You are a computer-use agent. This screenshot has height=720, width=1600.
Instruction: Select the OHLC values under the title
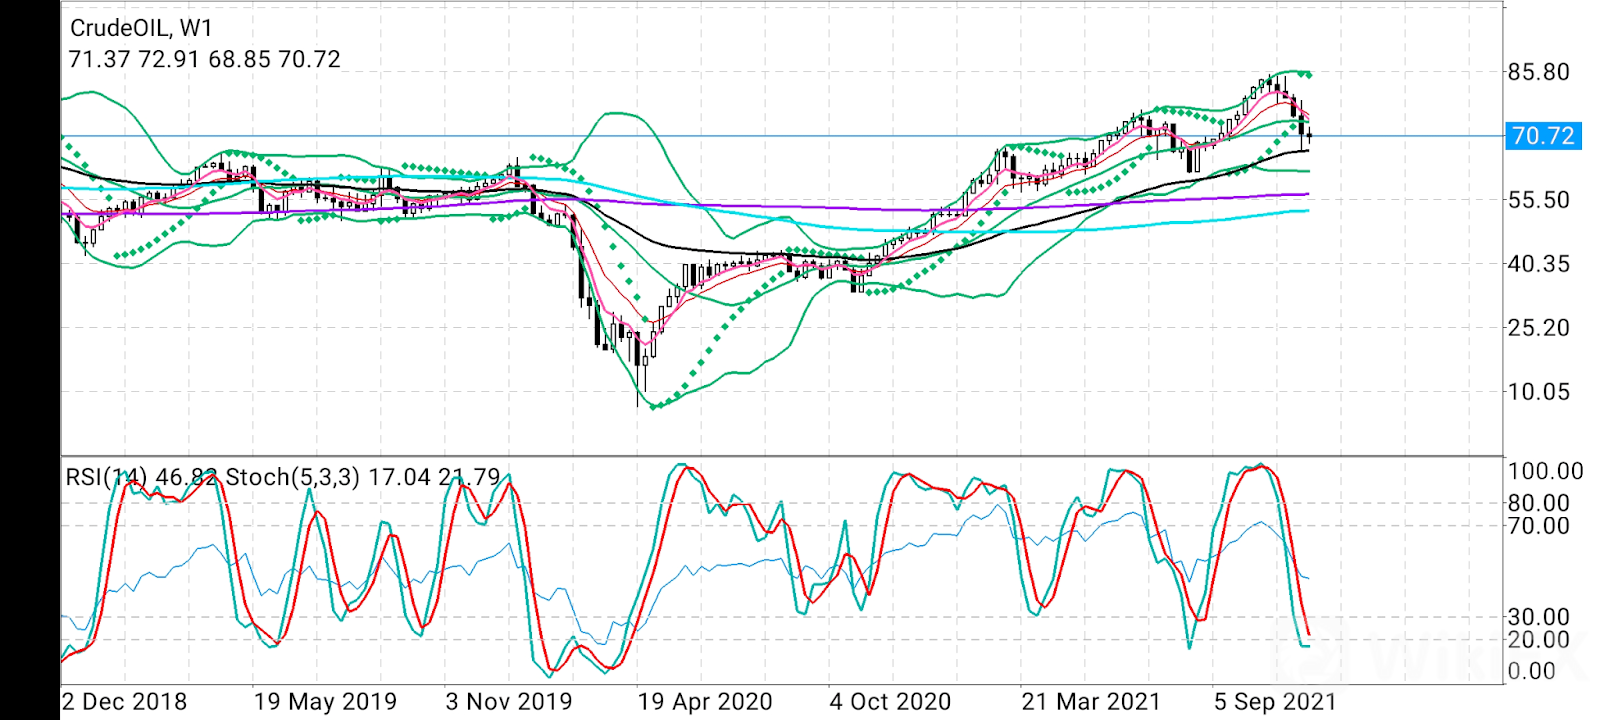[x=204, y=60]
